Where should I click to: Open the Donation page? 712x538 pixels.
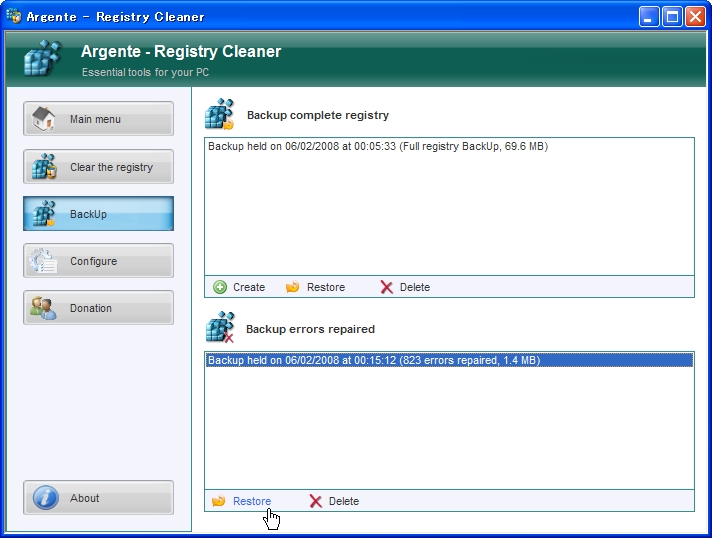[98, 307]
